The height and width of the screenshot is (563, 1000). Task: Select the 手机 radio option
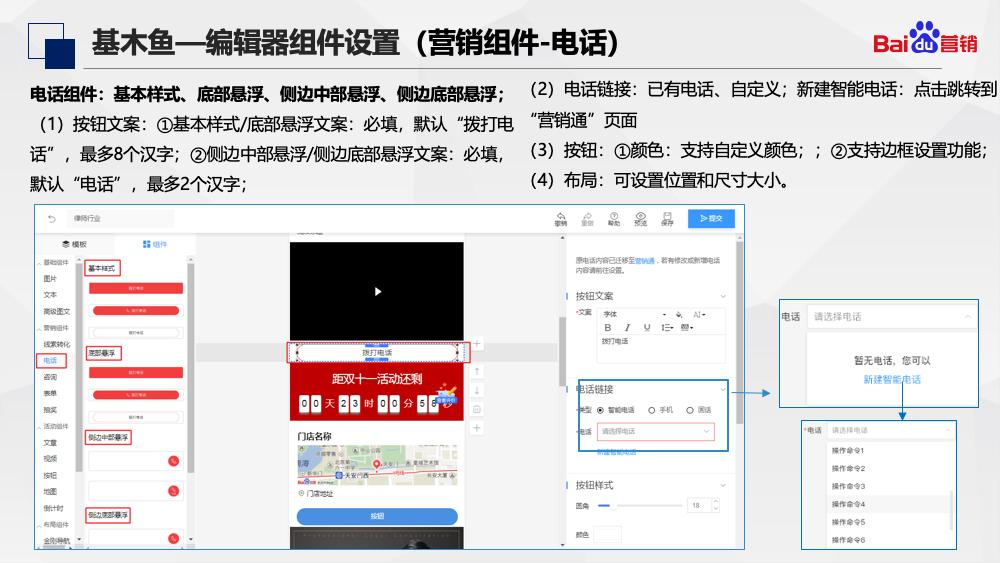(x=652, y=410)
